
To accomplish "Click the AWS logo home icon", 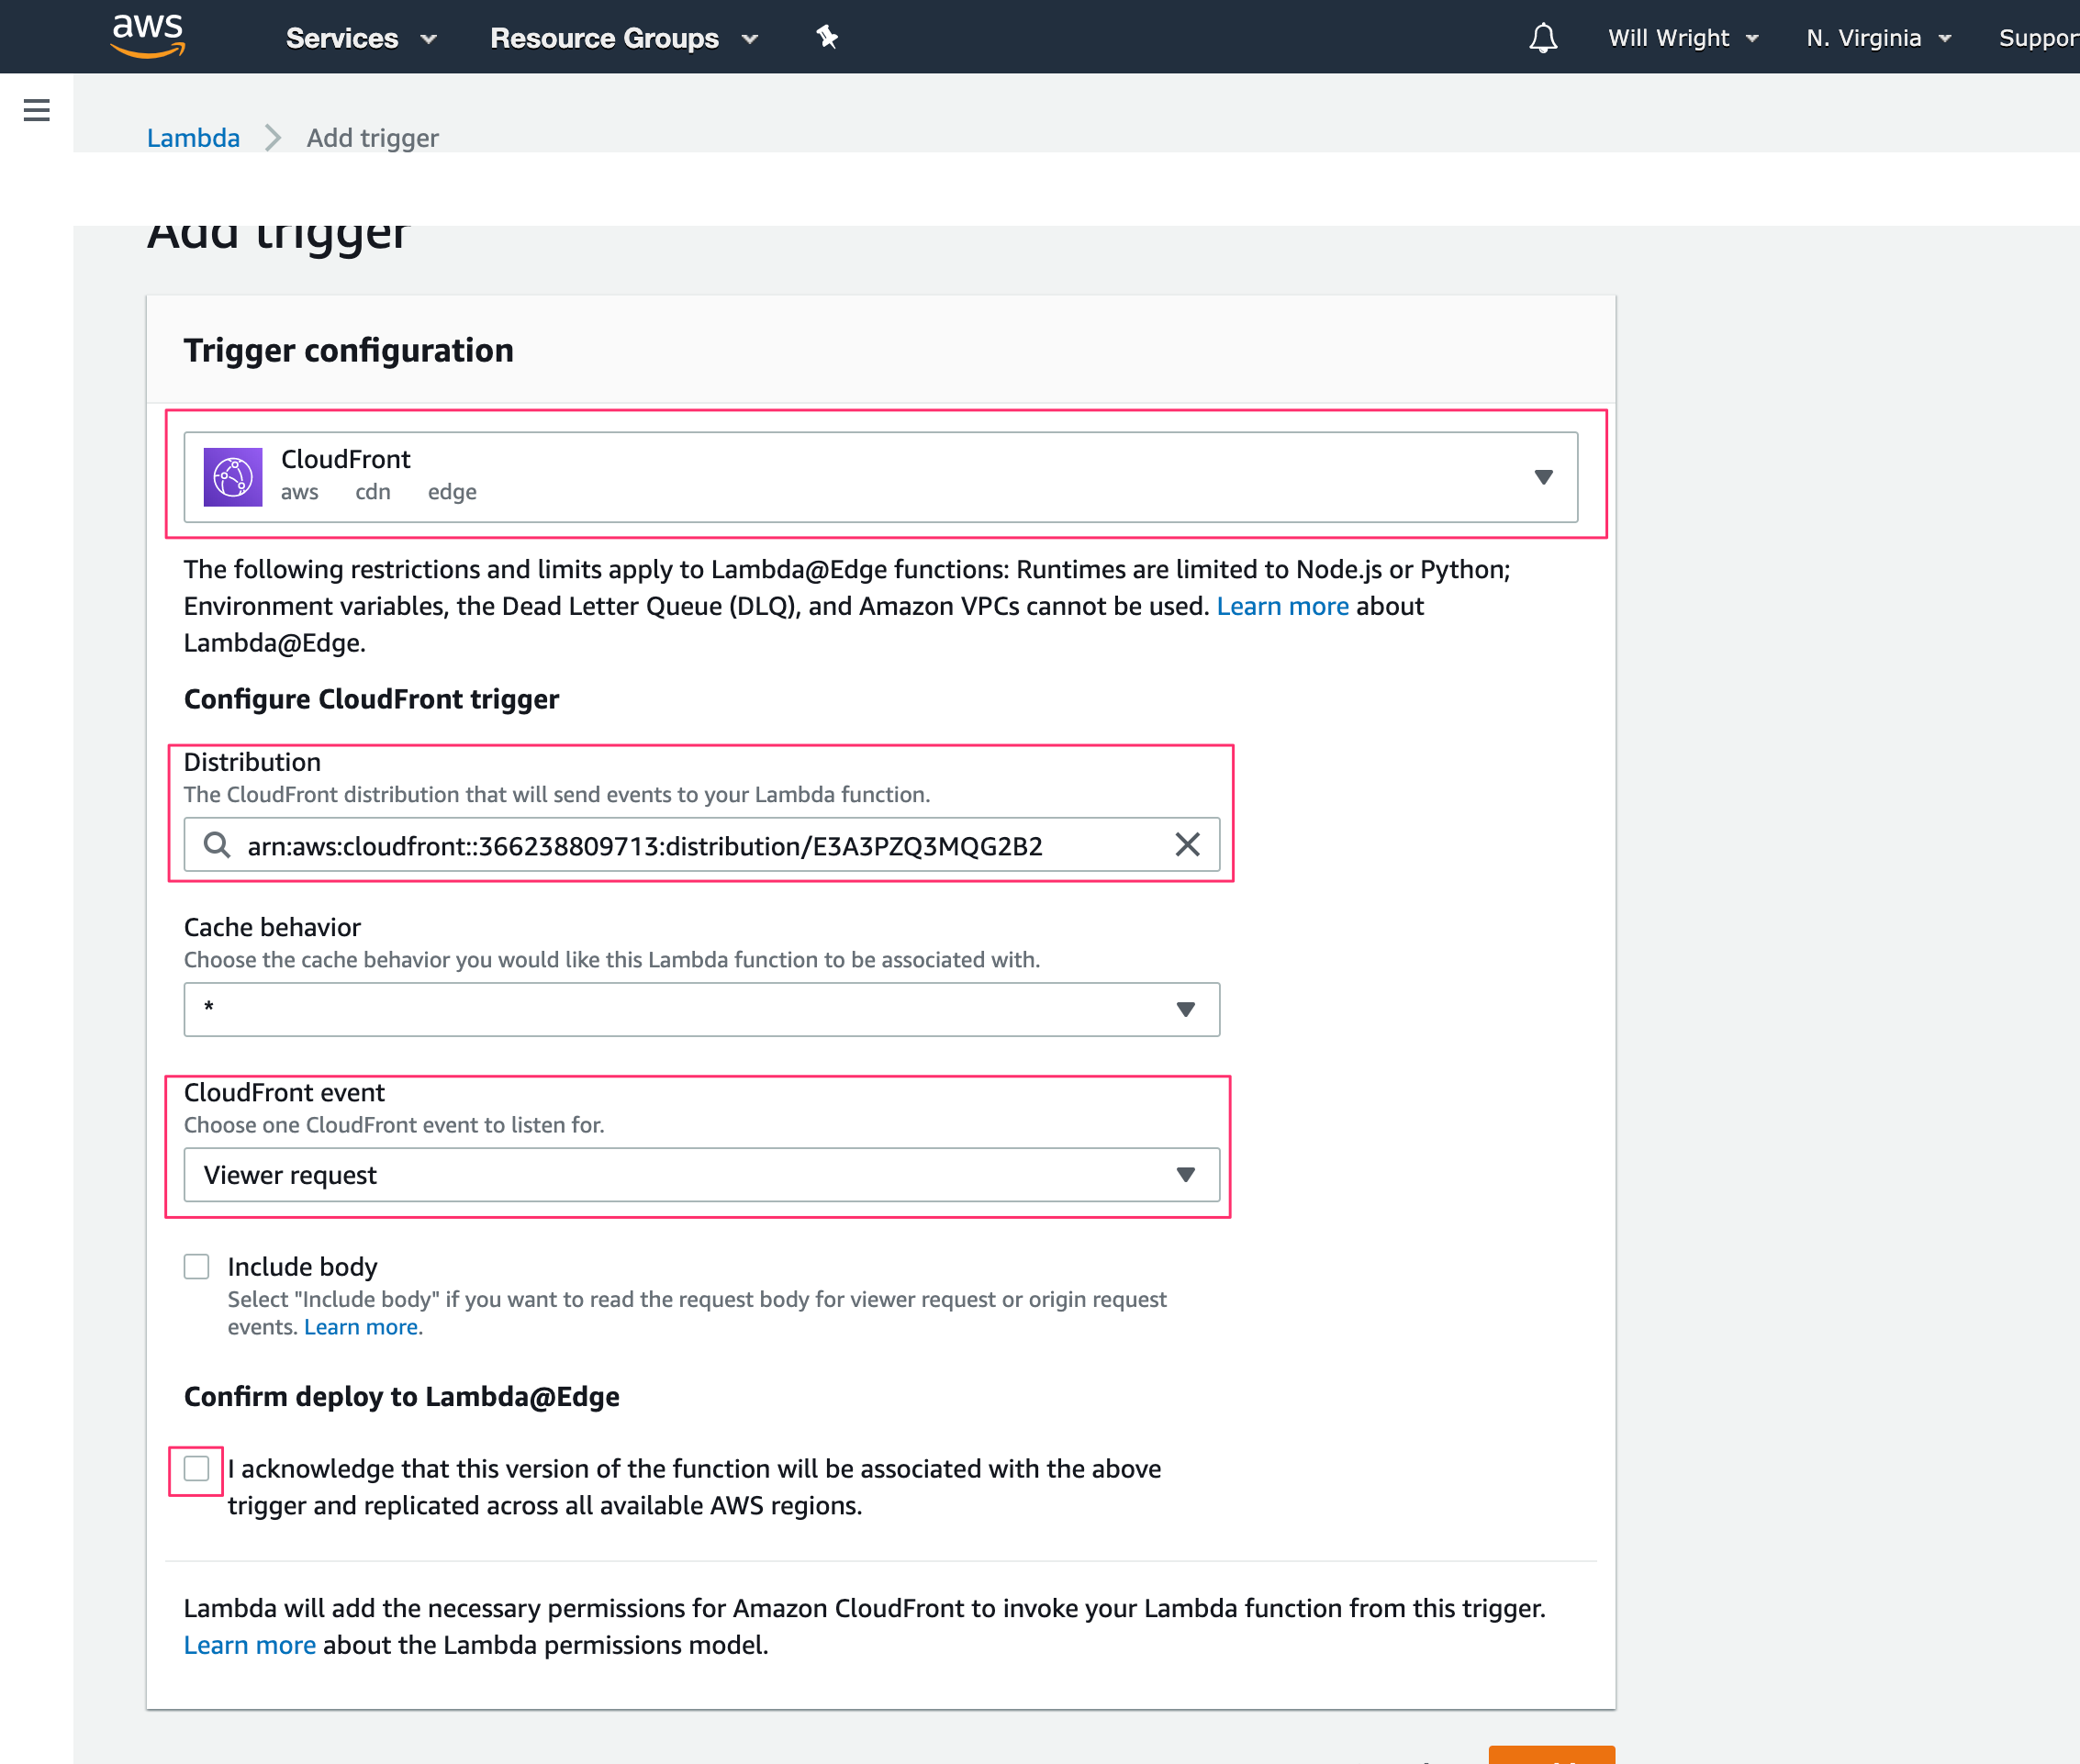I will click(x=148, y=36).
